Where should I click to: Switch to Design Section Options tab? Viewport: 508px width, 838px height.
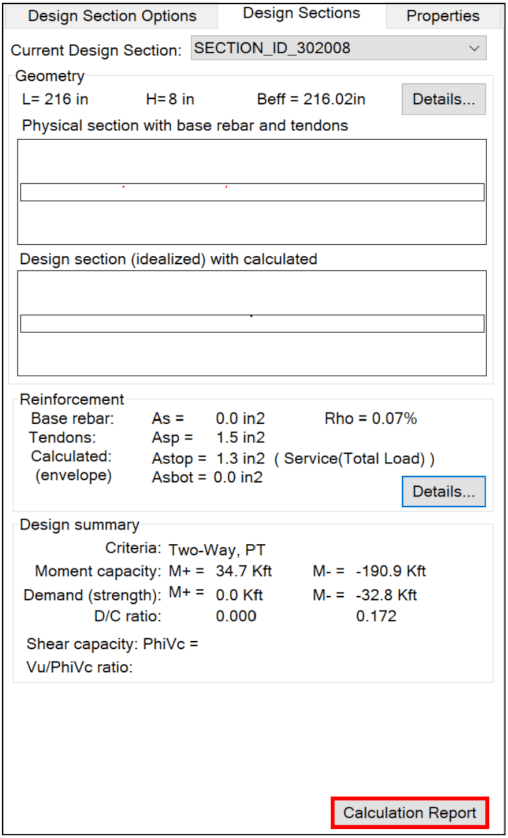112,15
